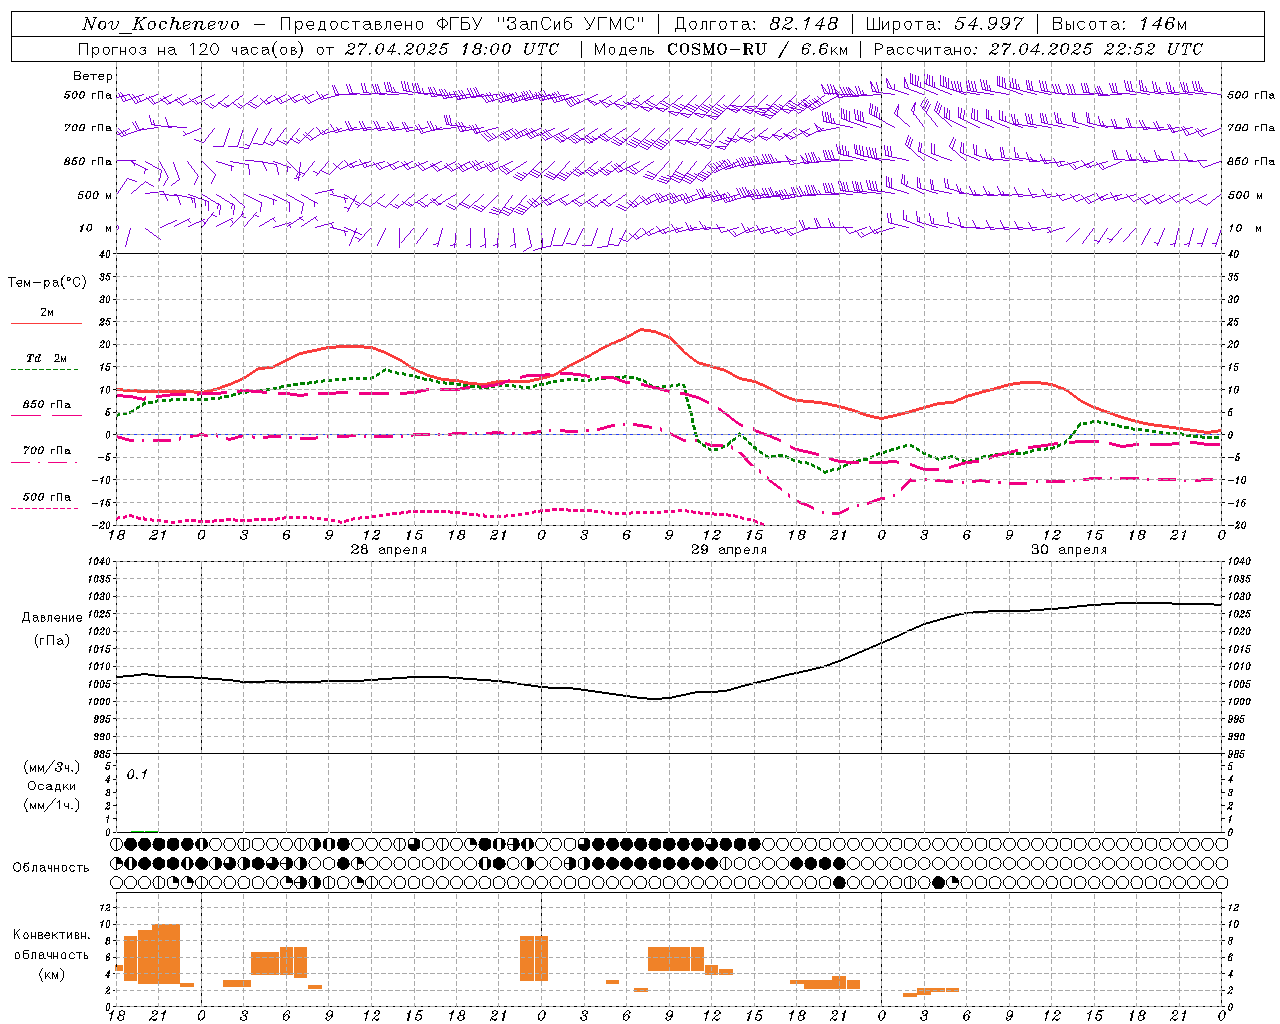Click the 28 апреля date label
Viewport: 1280px width, 1024px height.
coord(388,550)
